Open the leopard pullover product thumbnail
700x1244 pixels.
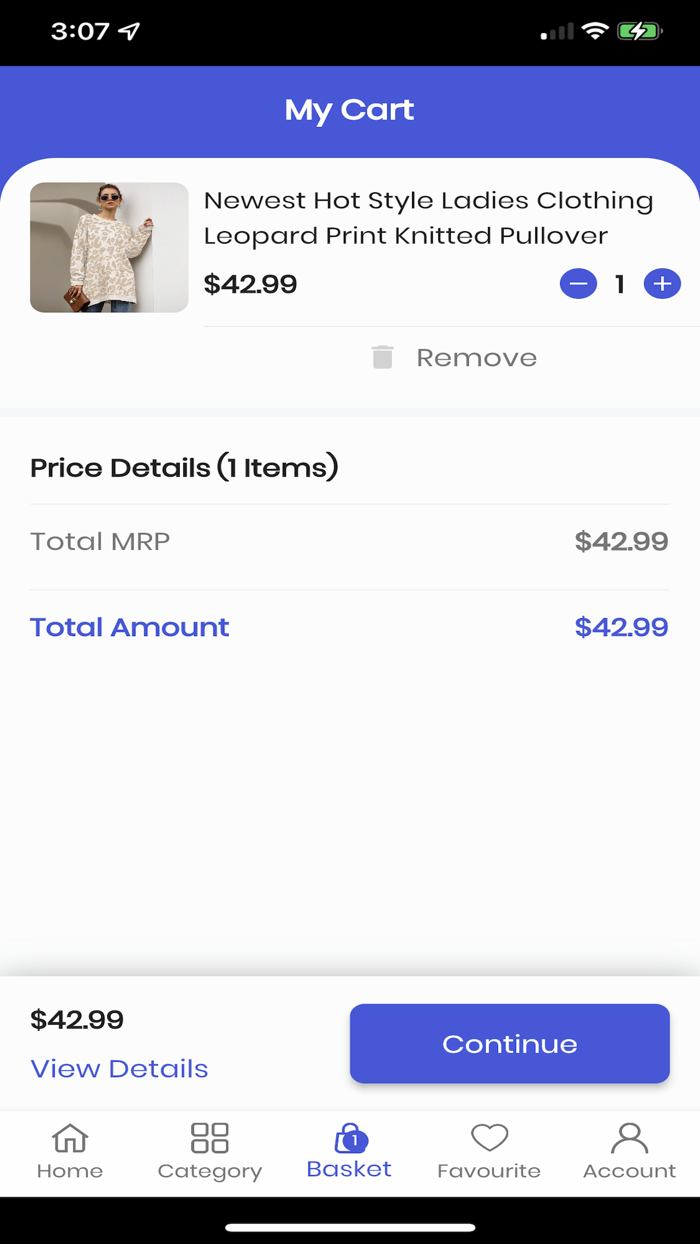109,248
